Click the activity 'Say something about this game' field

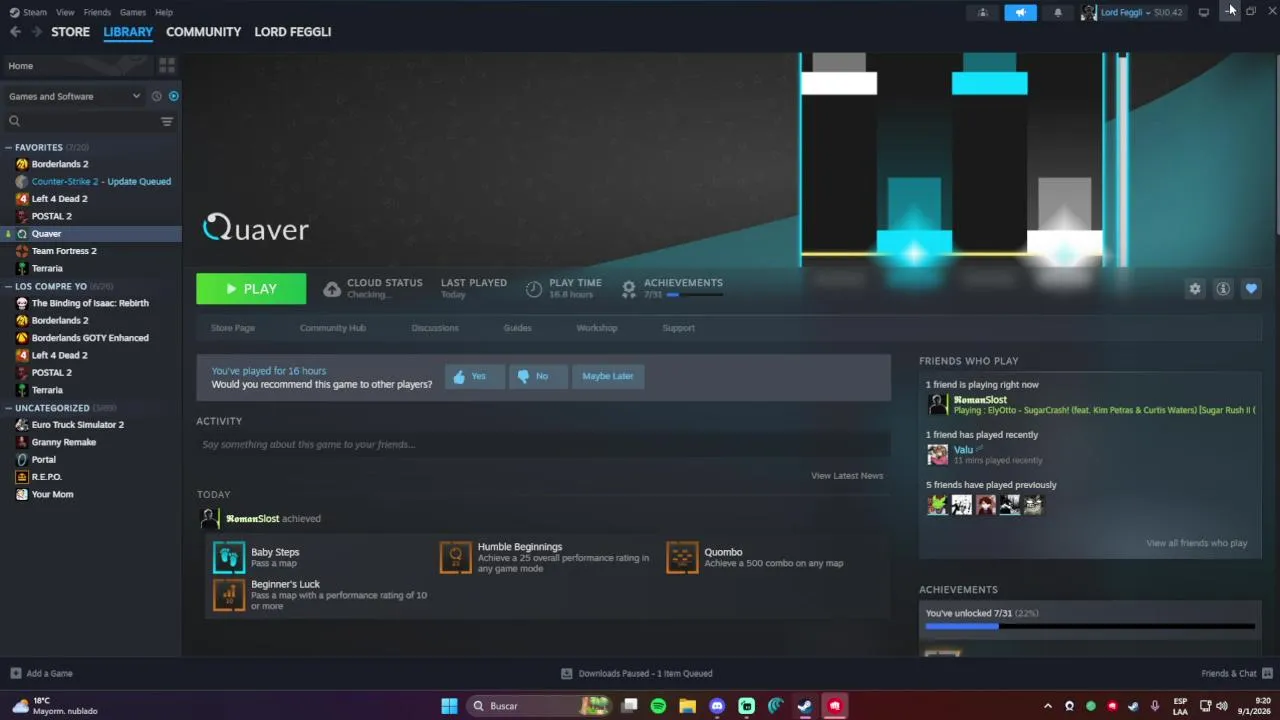pyautogui.click(x=543, y=445)
